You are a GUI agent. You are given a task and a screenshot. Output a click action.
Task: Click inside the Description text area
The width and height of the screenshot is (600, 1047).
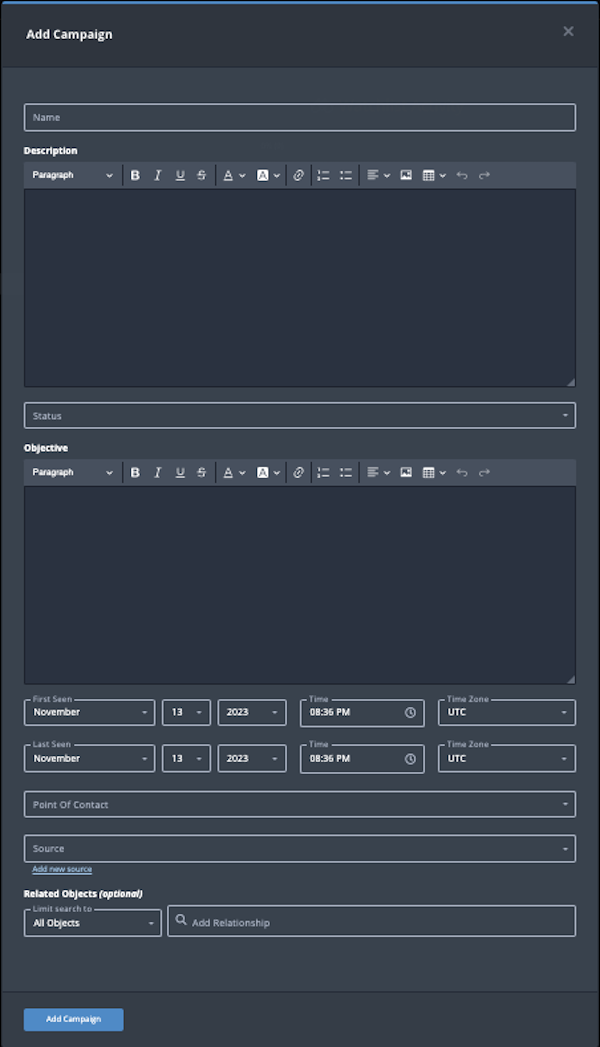tap(300, 288)
